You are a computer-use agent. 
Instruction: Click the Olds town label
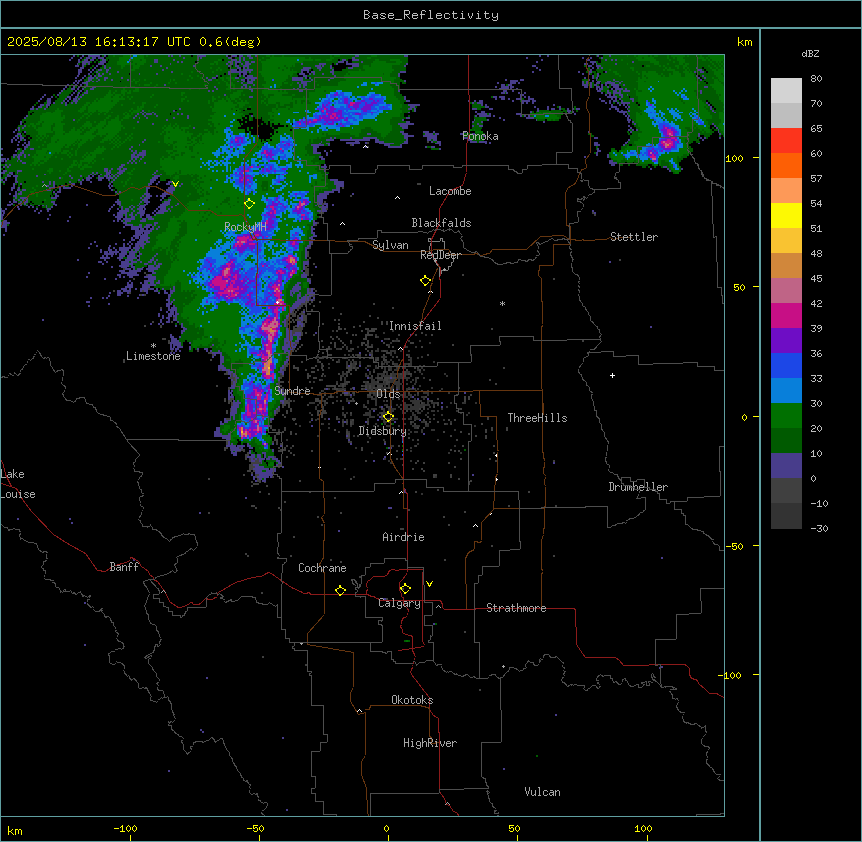[x=388, y=394]
